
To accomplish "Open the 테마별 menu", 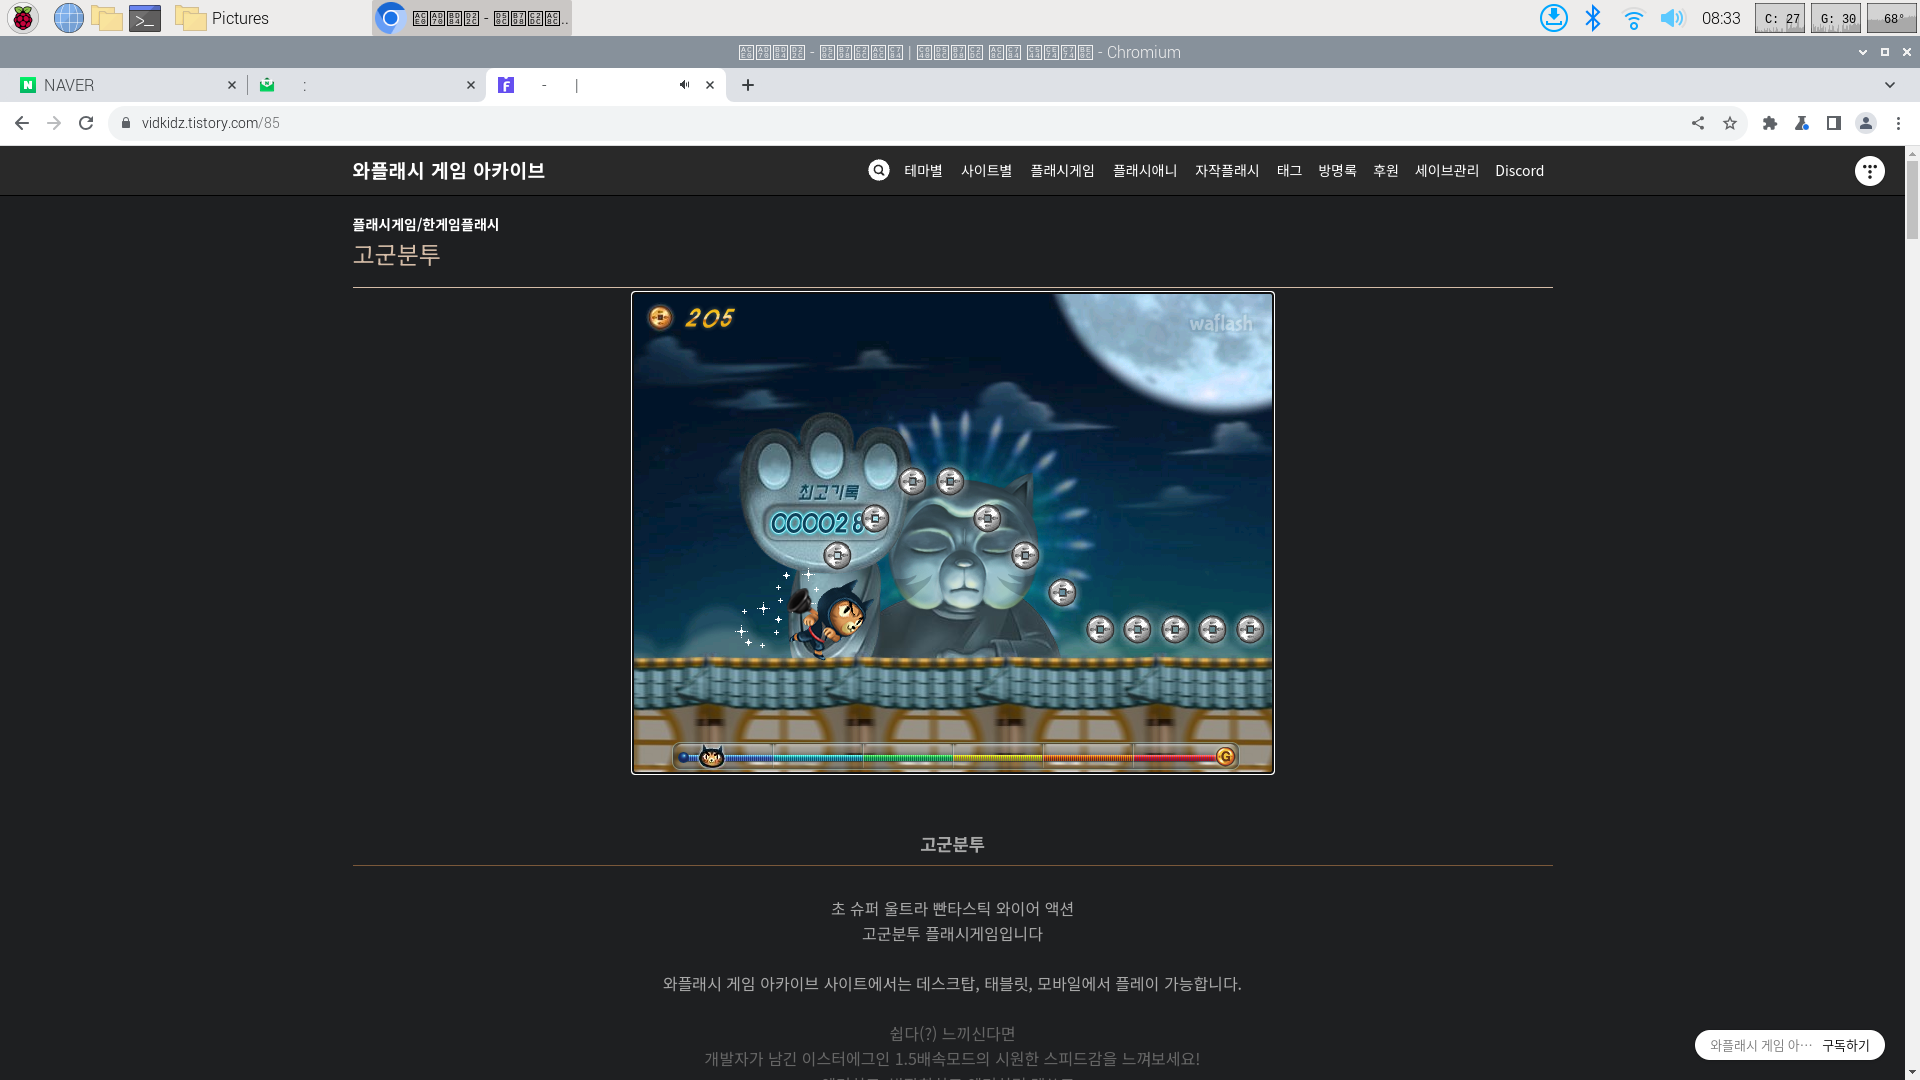I will coord(923,171).
